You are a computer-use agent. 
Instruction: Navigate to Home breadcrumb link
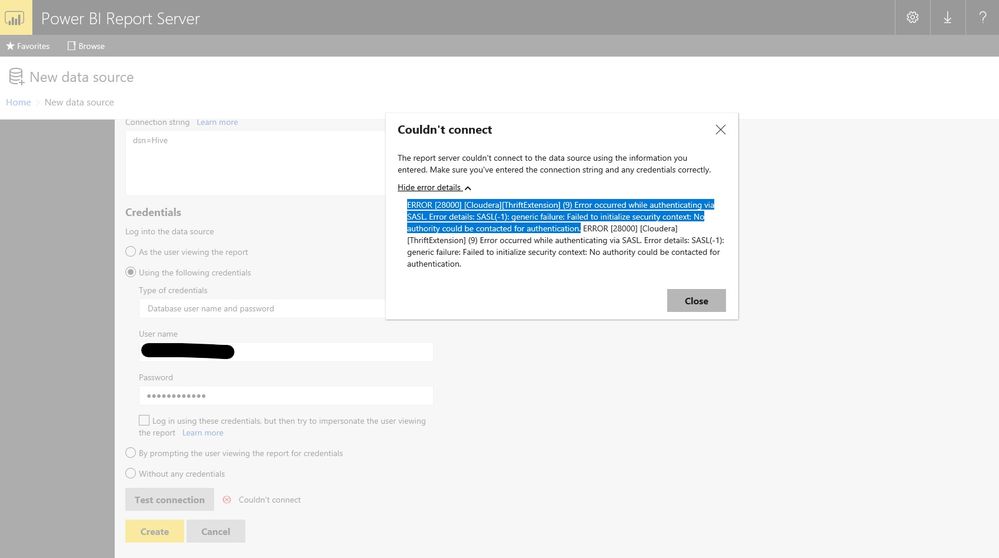click(18, 102)
